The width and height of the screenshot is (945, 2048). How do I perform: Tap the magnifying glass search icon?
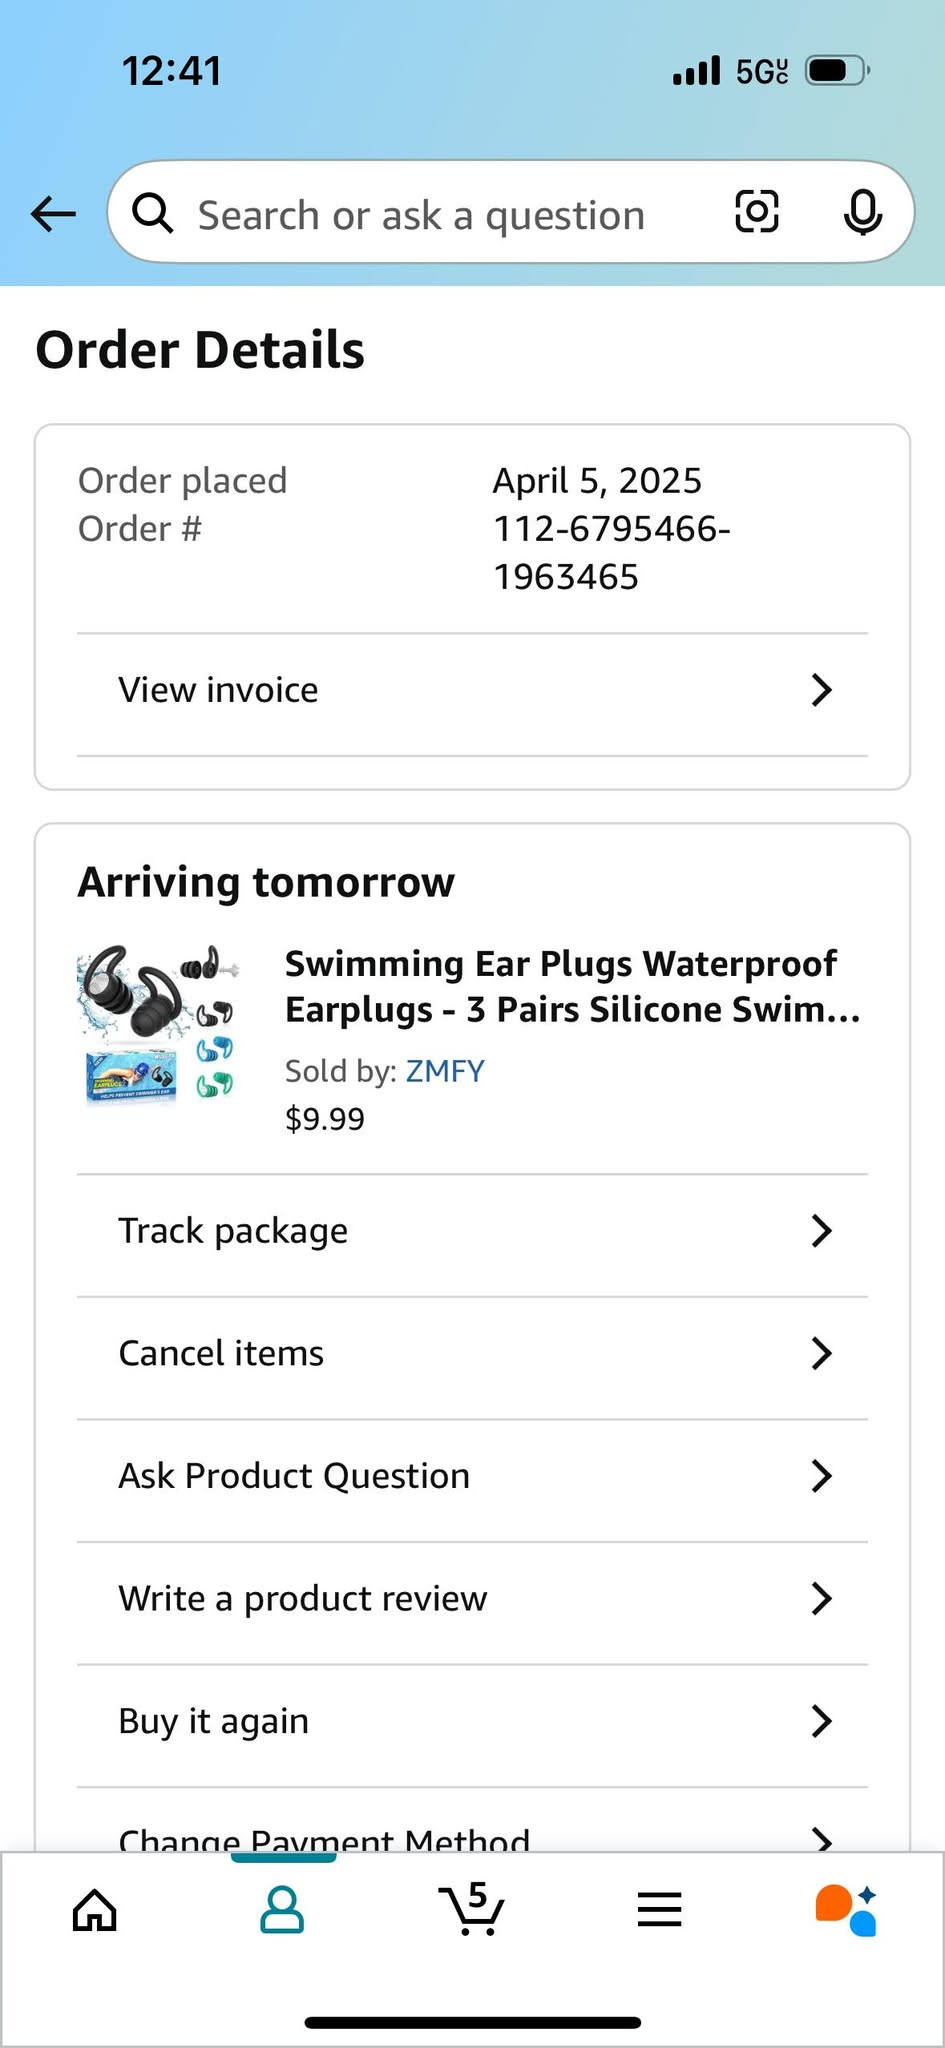pyautogui.click(x=153, y=213)
